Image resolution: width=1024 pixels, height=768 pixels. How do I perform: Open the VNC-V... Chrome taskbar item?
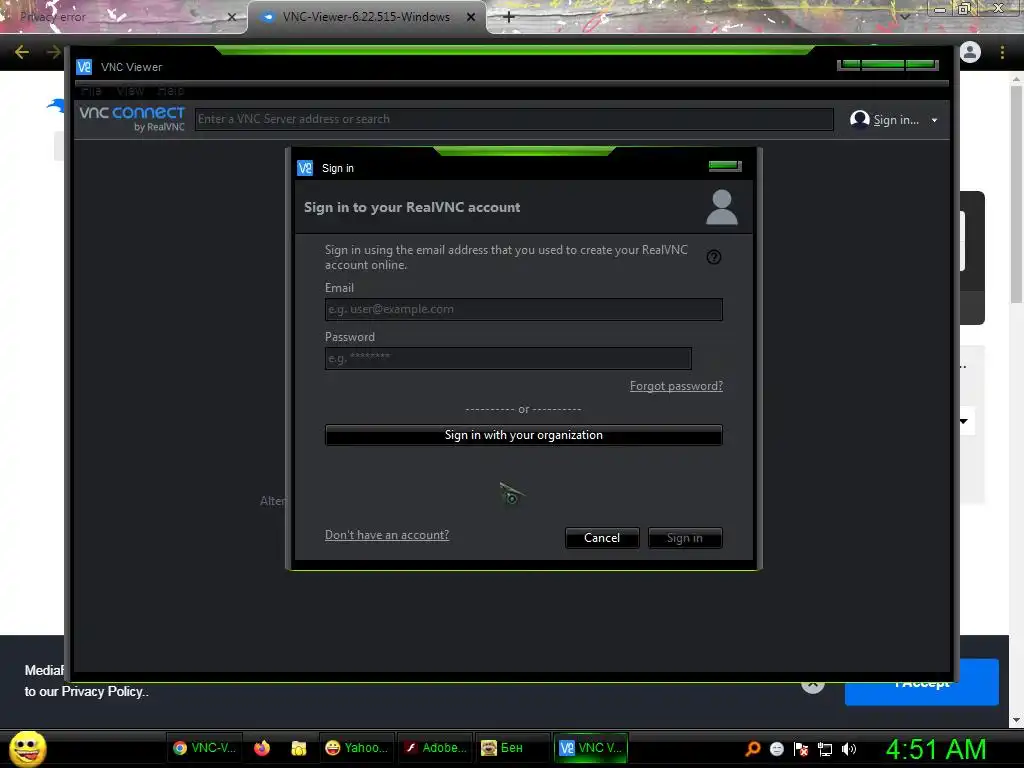[204, 748]
